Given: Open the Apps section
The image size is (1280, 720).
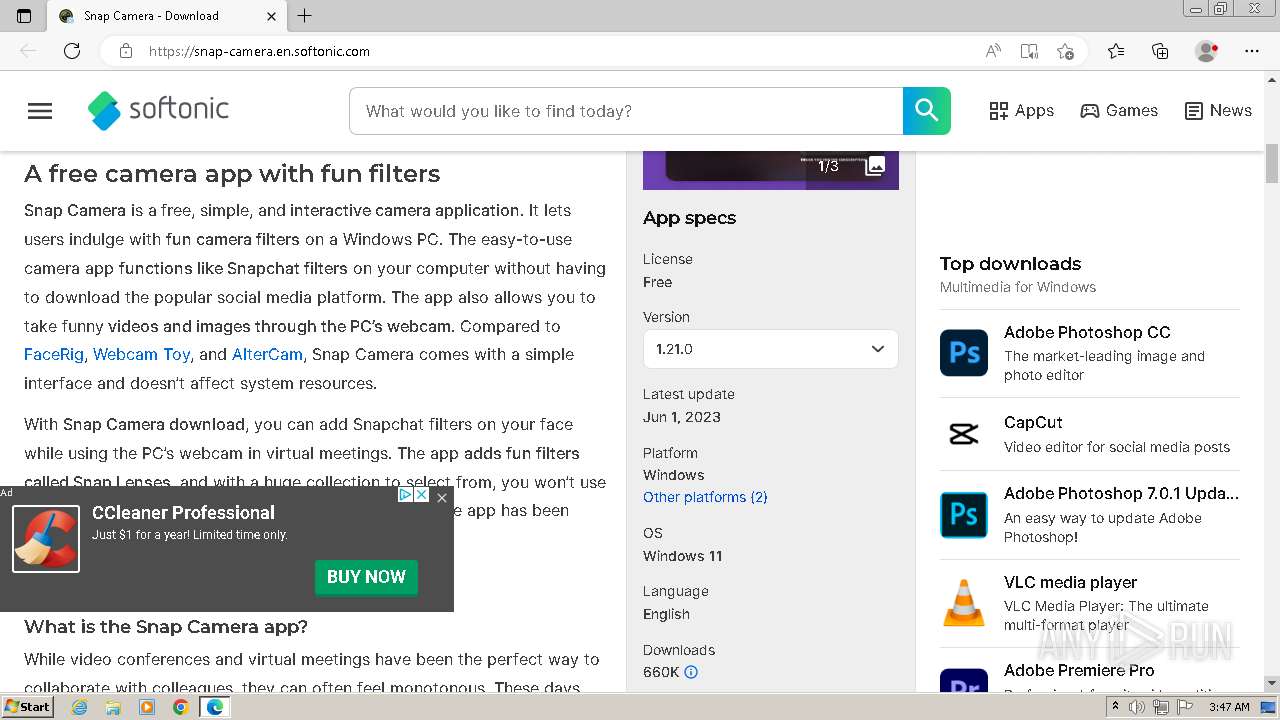Looking at the screenshot, I should (1021, 111).
